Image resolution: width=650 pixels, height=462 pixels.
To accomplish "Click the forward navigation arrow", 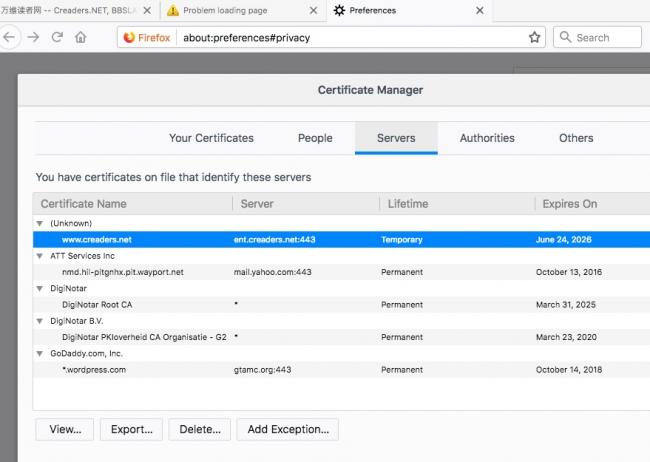I will [x=33, y=37].
